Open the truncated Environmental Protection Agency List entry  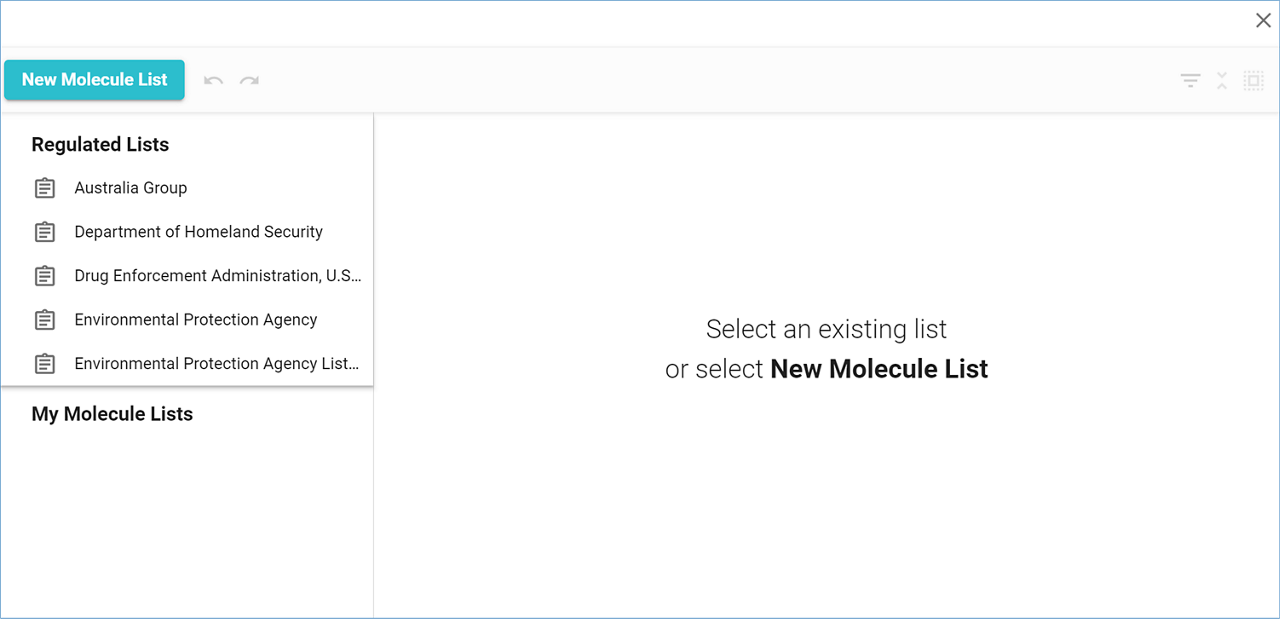click(216, 364)
